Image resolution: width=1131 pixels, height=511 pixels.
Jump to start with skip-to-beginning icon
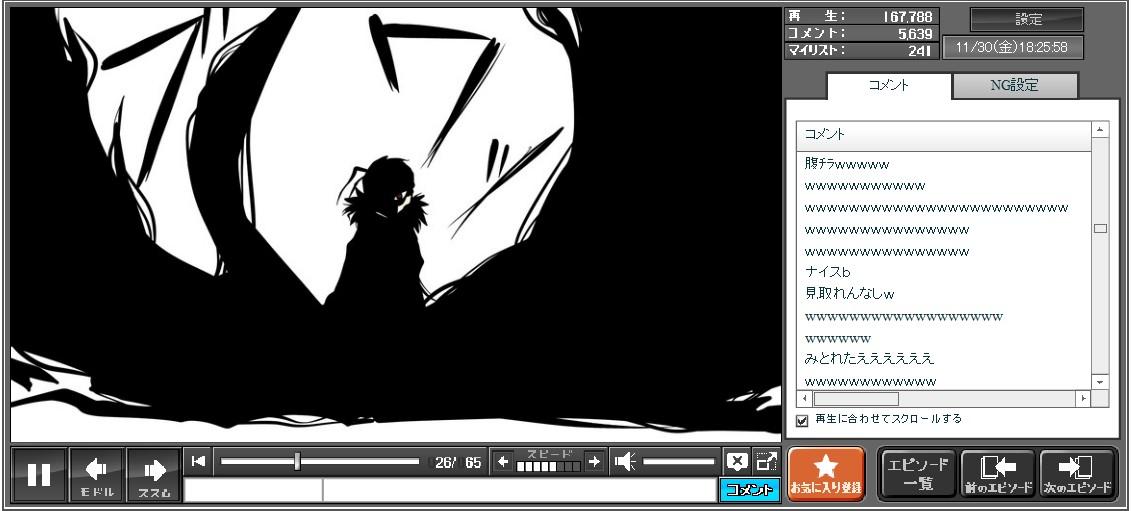(198, 461)
